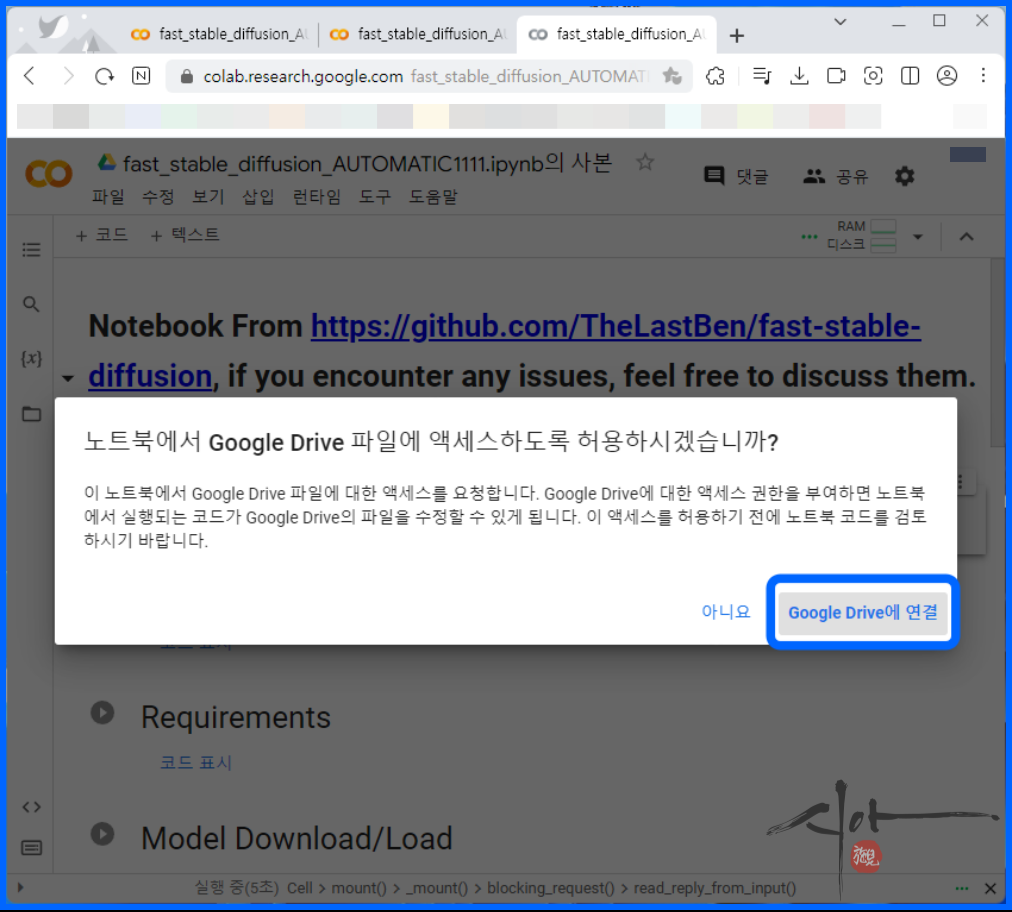Expand the bottom status bar arrow
The width and height of the screenshot is (1012, 912).
pyautogui.click(x=20, y=887)
